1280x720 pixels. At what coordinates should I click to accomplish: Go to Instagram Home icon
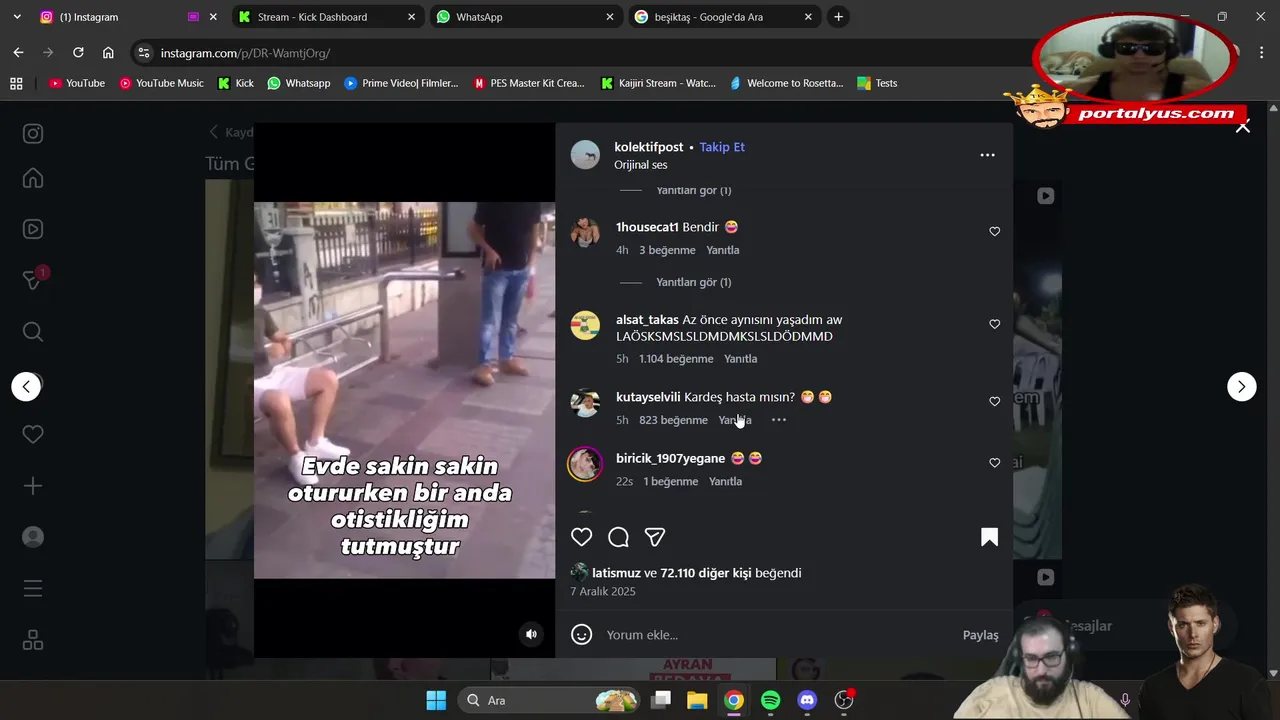coord(33,178)
